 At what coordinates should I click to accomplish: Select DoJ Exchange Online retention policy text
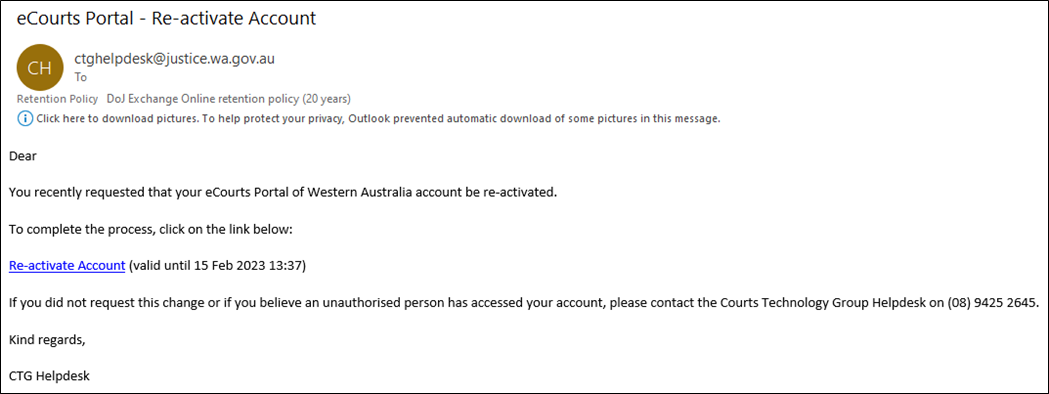tap(229, 99)
